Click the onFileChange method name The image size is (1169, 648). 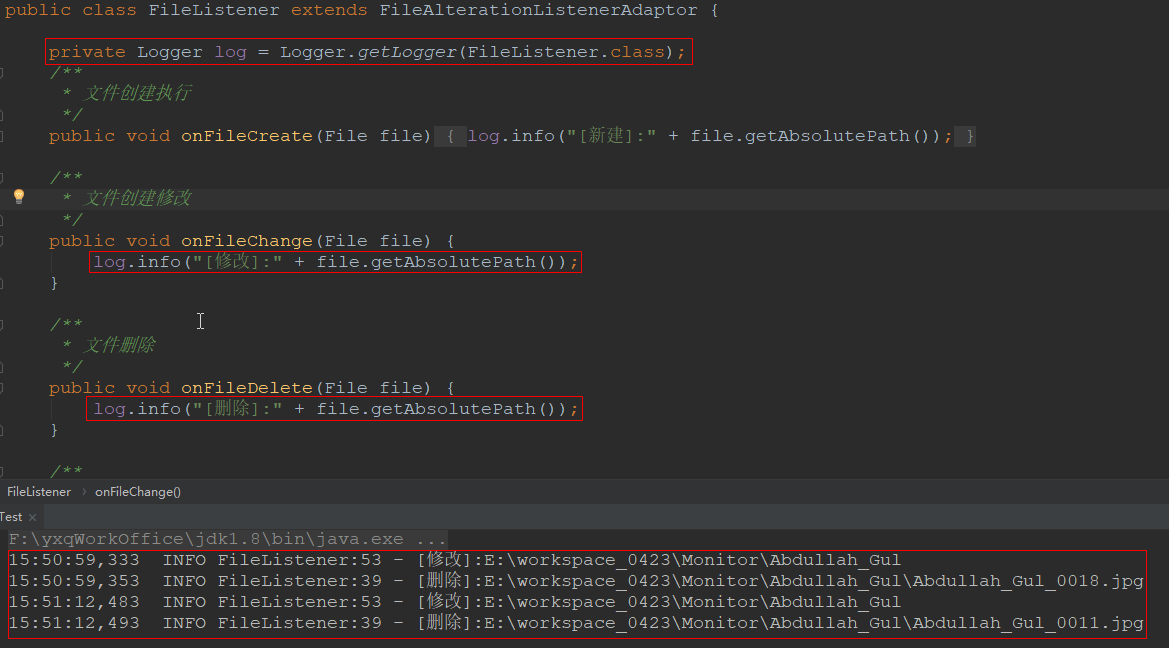pyautogui.click(x=247, y=242)
